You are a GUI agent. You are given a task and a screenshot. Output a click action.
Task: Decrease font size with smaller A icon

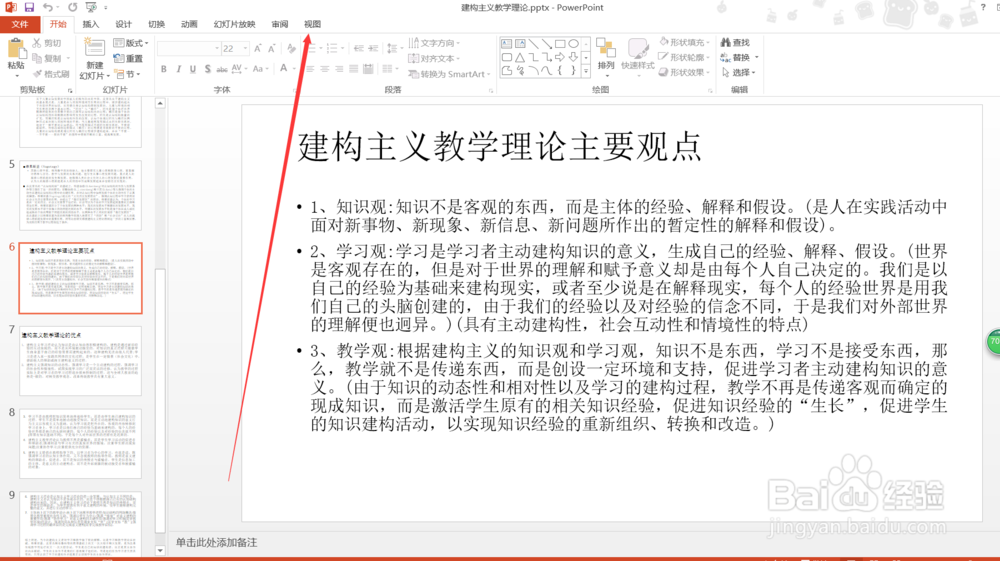pos(272,48)
